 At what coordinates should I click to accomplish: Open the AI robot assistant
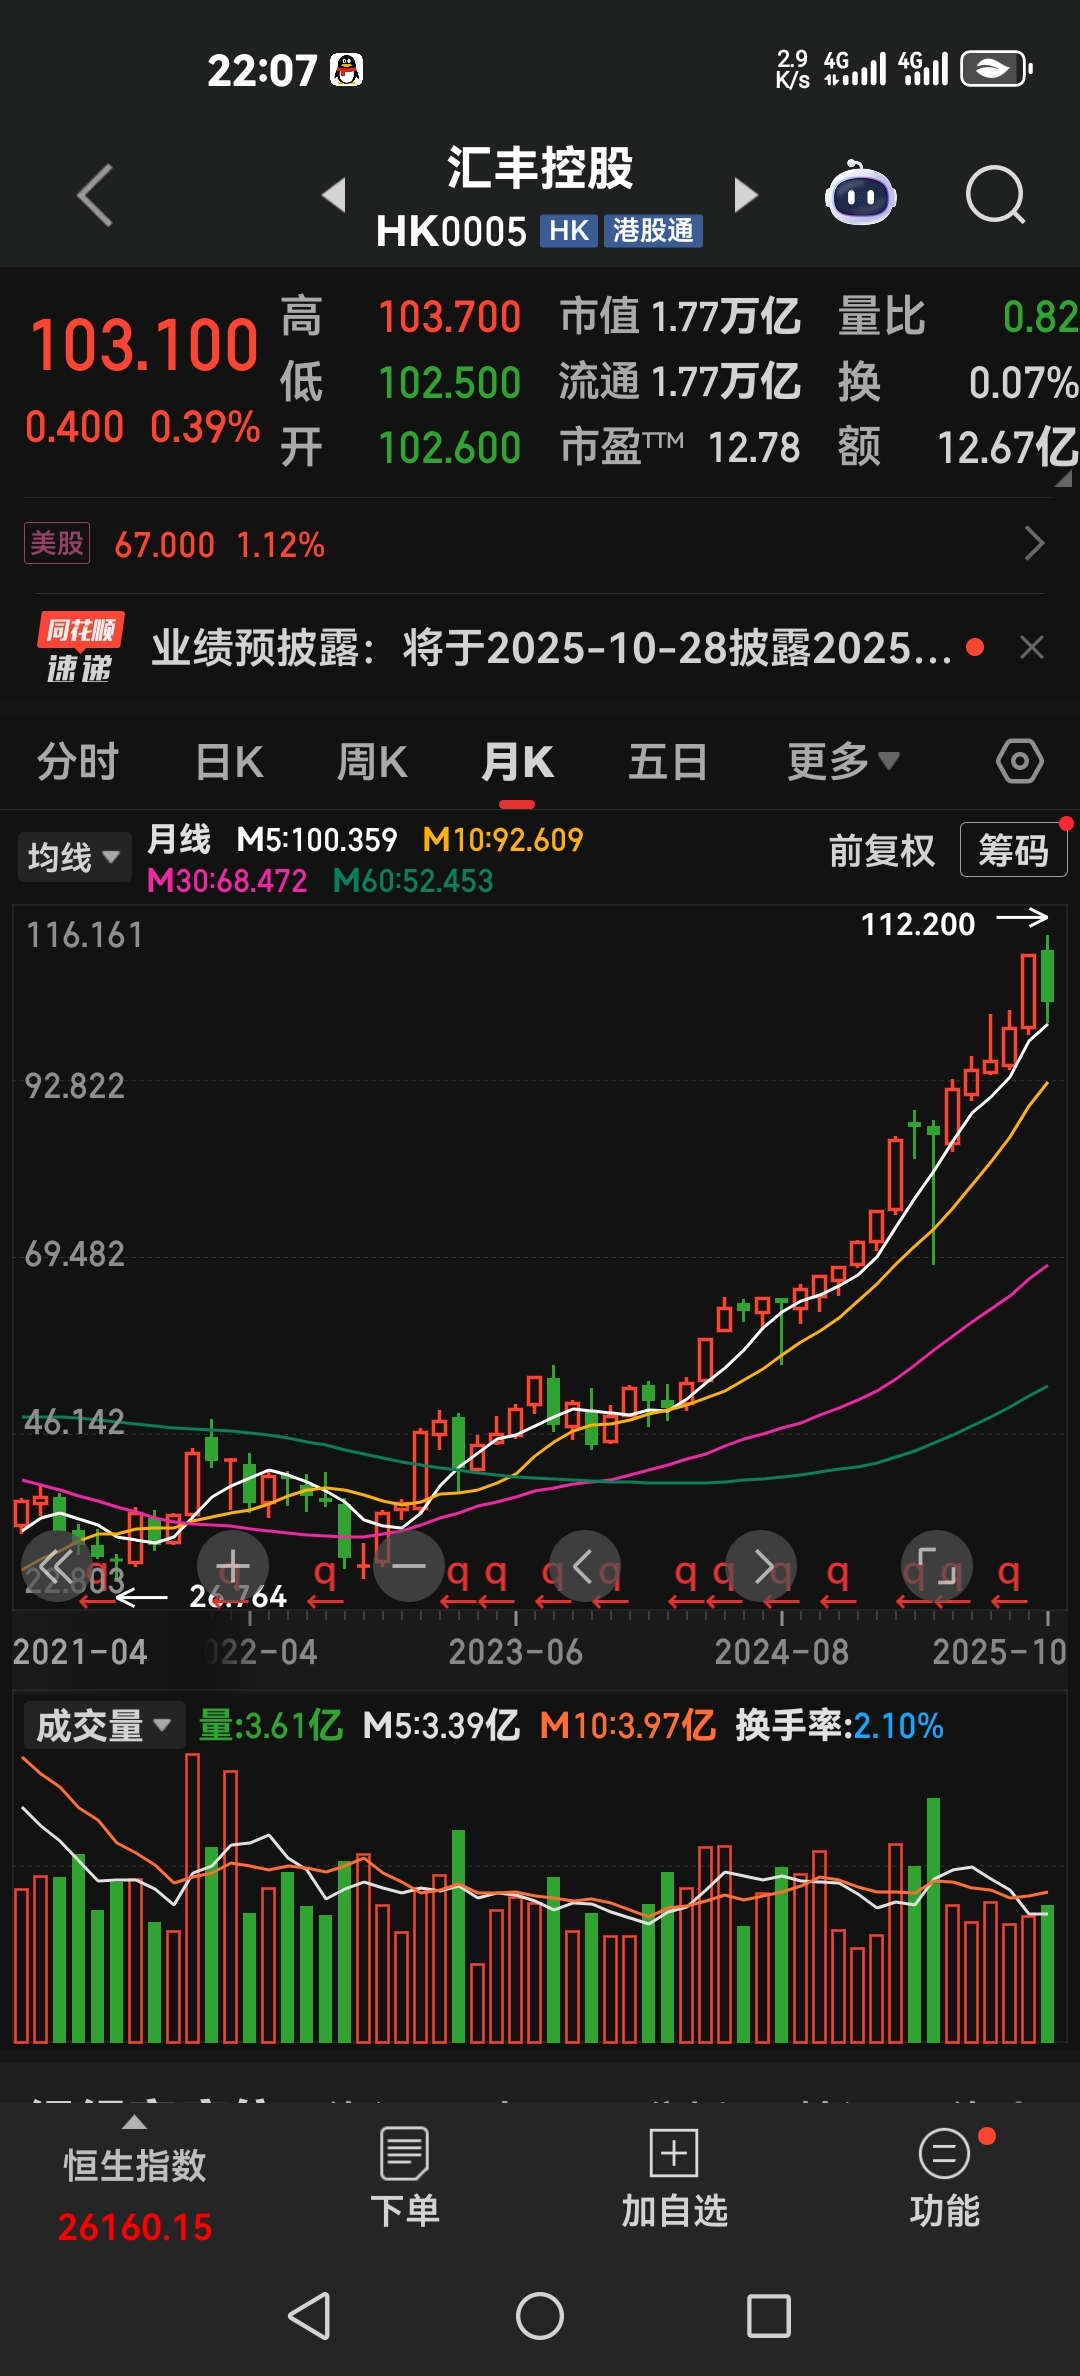coord(860,193)
